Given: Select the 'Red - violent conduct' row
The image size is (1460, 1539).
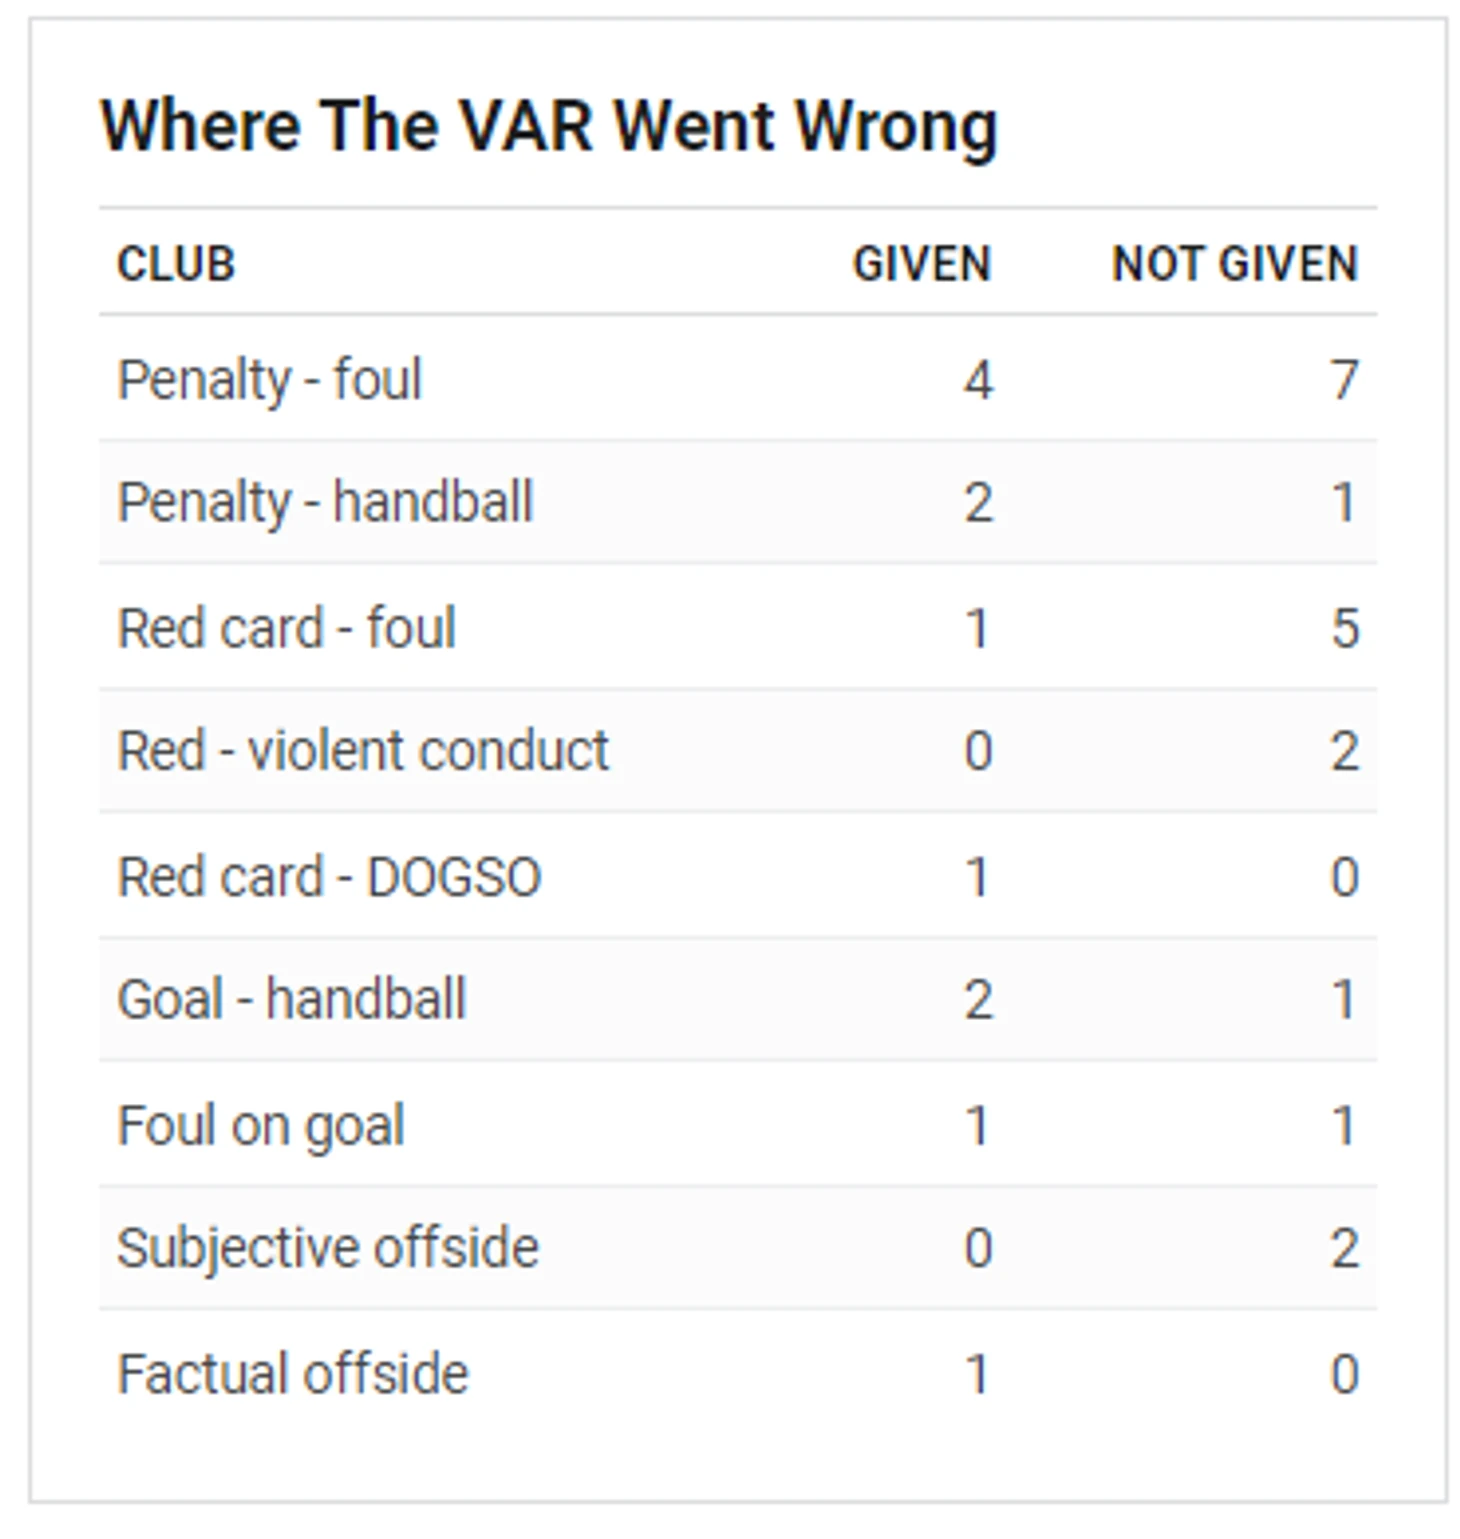Looking at the screenshot, I should coord(738,750).
